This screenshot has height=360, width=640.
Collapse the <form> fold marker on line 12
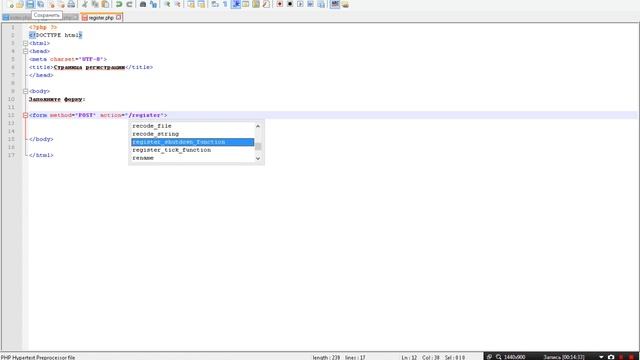click(25, 116)
